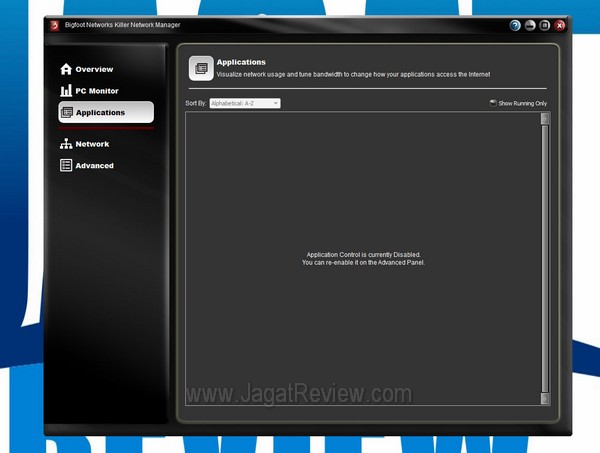Click 'You can re-enable it on the Advanced Panel' text
Image resolution: width=600 pixels, height=453 pixels.
[x=363, y=262]
